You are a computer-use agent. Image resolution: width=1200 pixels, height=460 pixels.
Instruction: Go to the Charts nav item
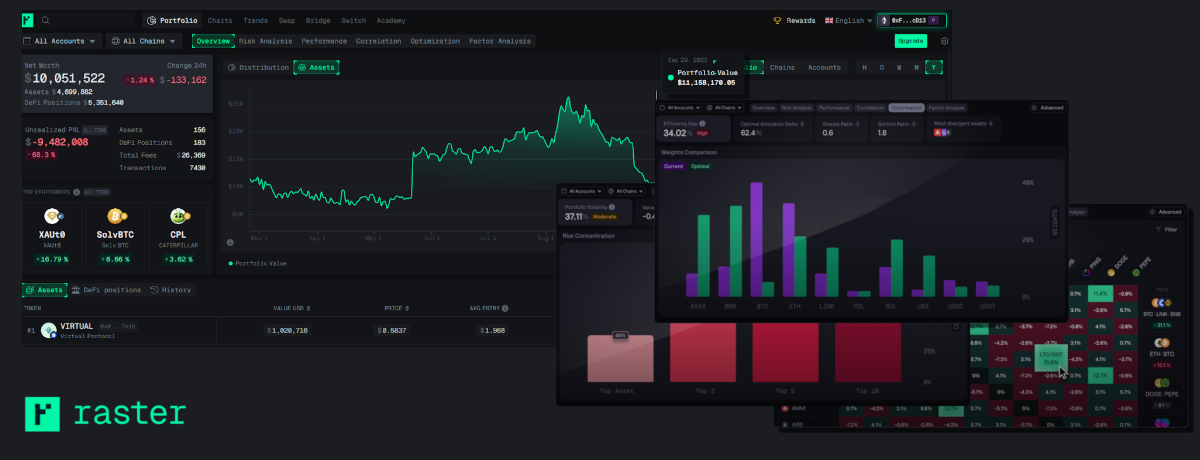pos(220,20)
